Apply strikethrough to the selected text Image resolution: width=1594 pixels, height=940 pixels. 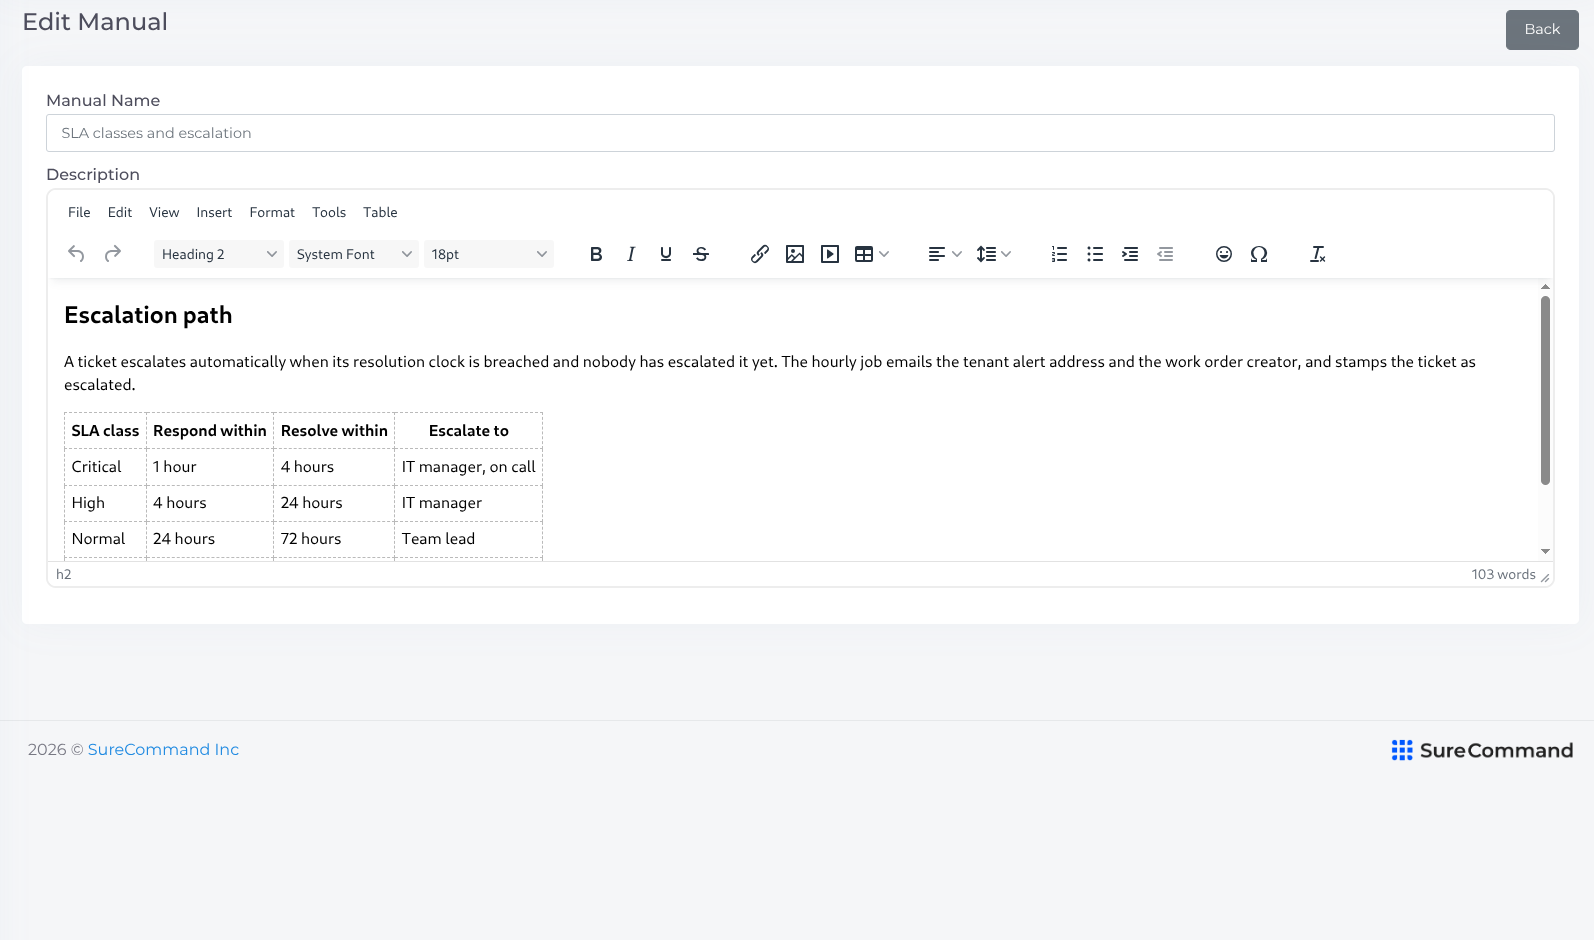pos(701,254)
